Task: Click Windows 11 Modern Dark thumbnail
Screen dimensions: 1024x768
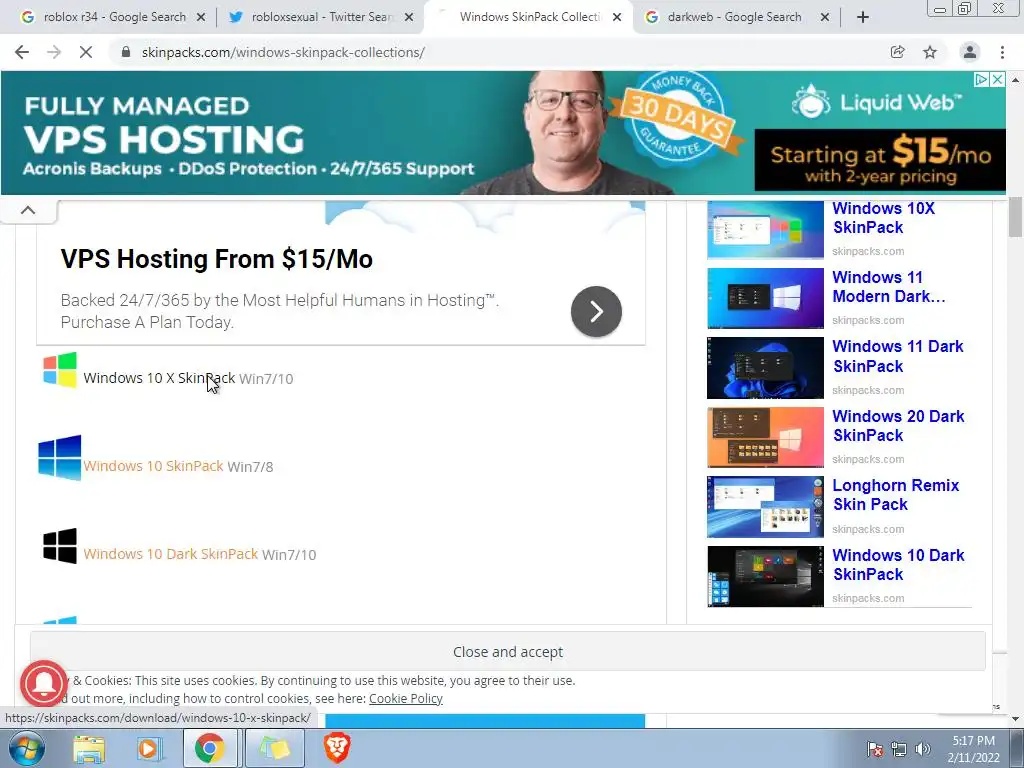Action: (x=765, y=298)
